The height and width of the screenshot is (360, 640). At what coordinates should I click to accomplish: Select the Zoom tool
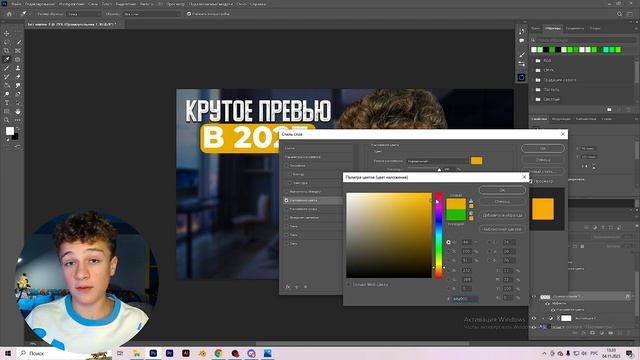coord(7,120)
